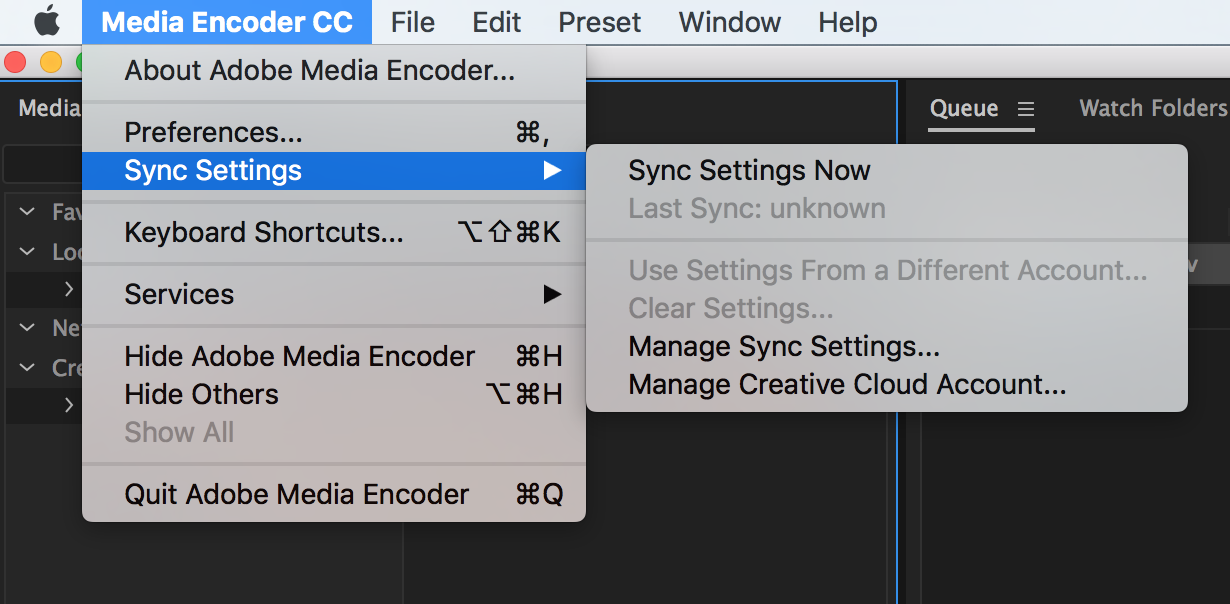Open Preferences from the menu
The height and width of the screenshot is (604, 1230).
[x=213, y=132]
